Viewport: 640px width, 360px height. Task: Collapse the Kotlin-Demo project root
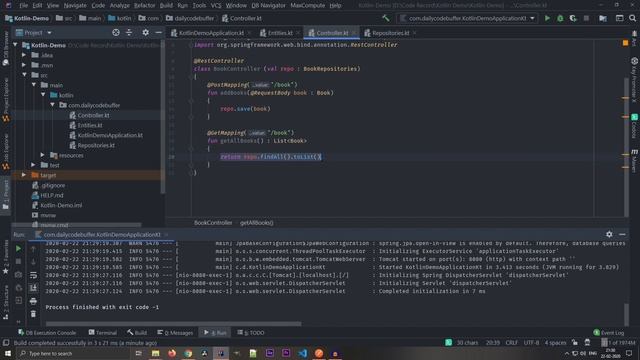16,45
